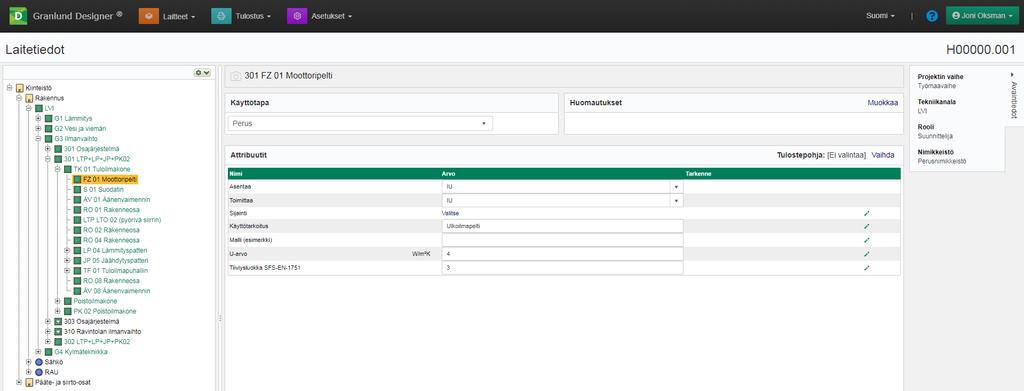
Task: Select Poistoilmakone in the tree
Action: click(95, 301)
